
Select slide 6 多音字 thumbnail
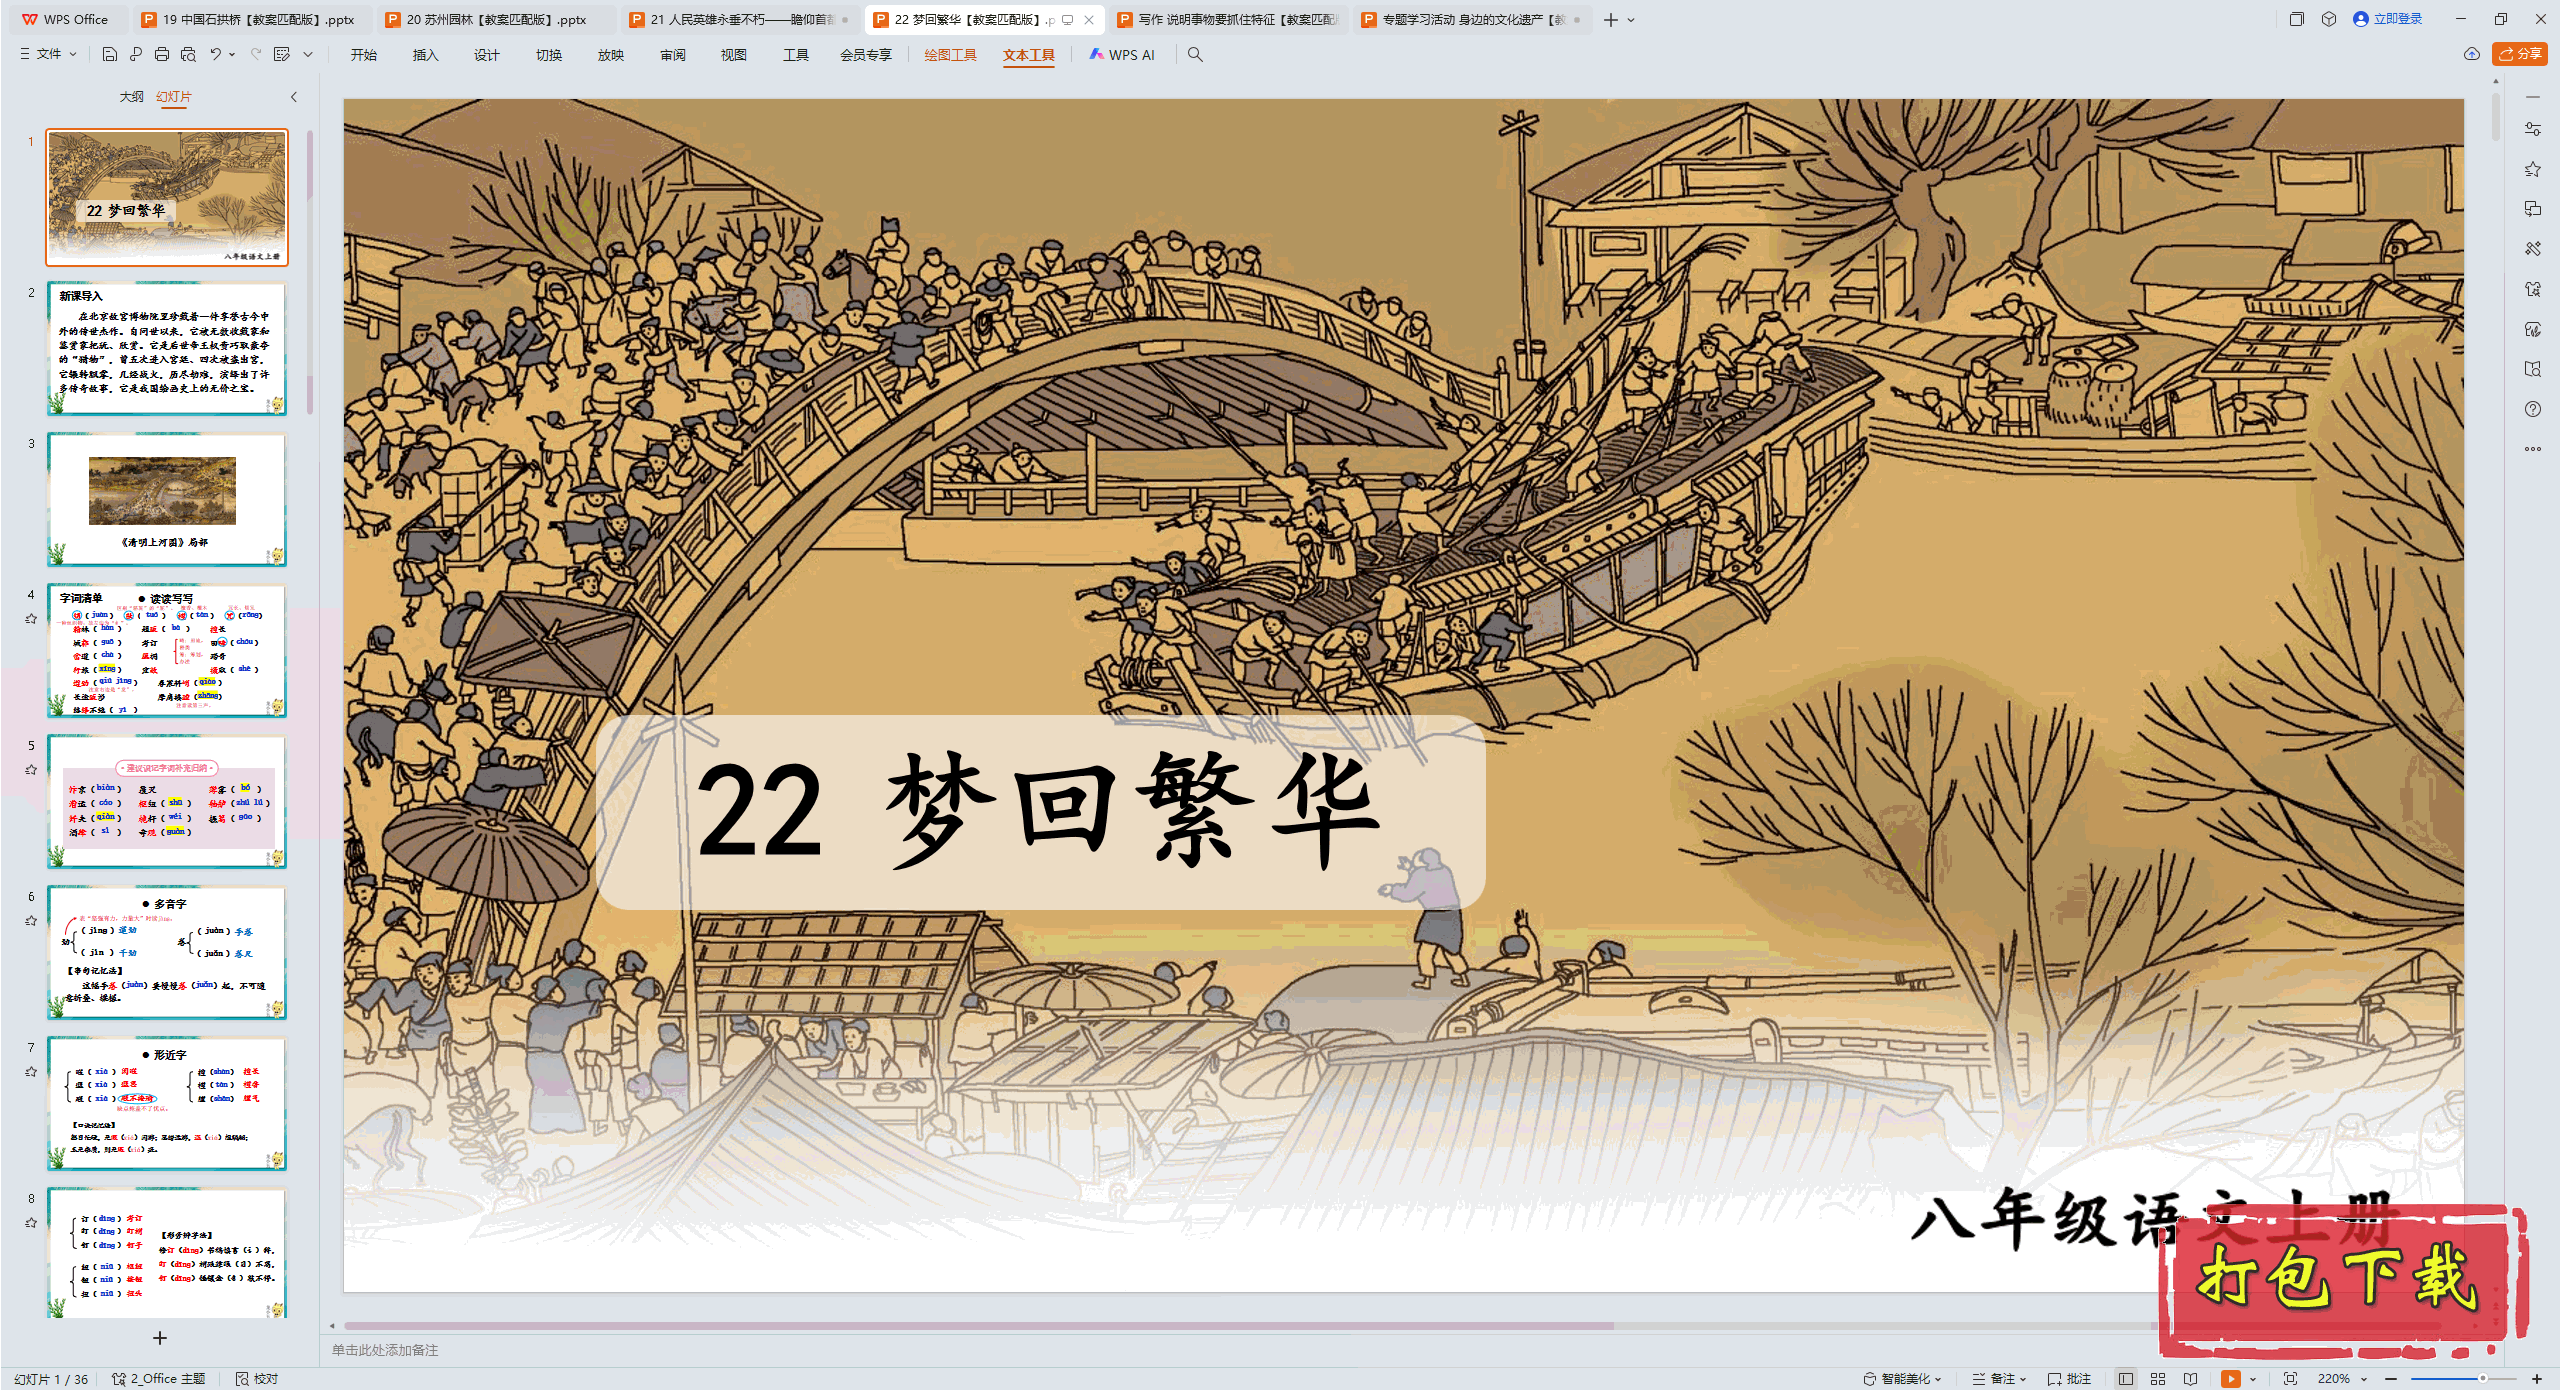(167, 952)
